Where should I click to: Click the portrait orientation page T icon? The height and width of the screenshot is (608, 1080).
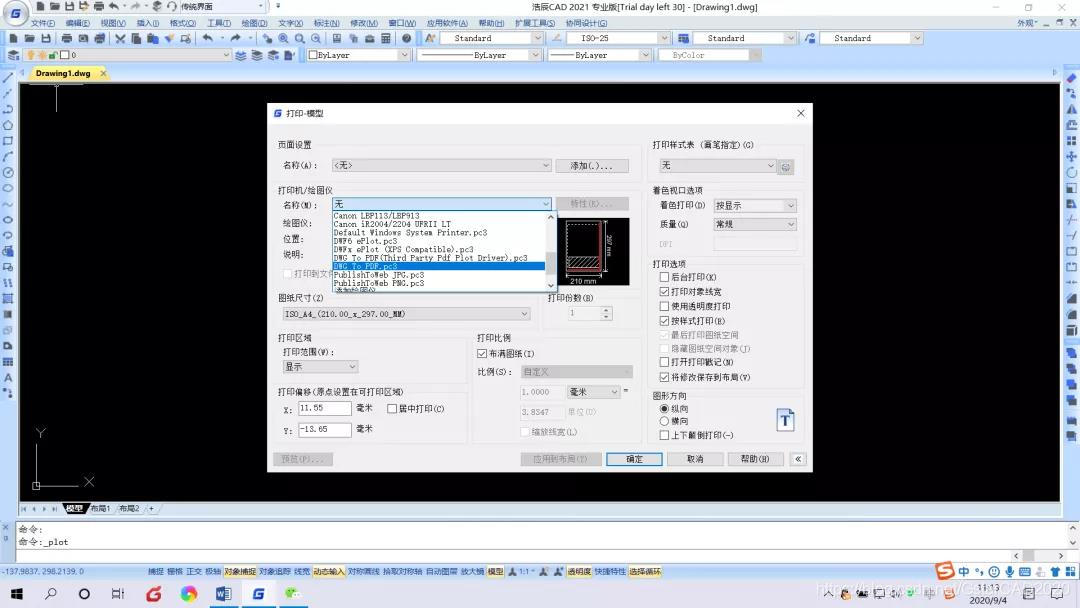[x=785, y=420]
